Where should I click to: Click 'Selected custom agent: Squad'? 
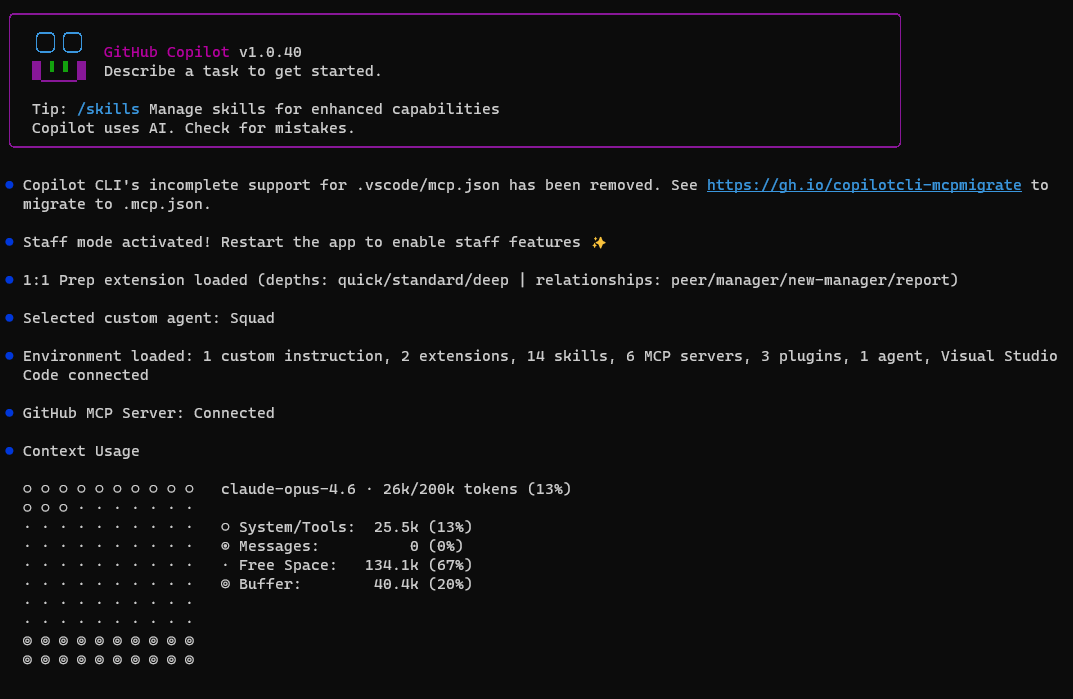148,318
